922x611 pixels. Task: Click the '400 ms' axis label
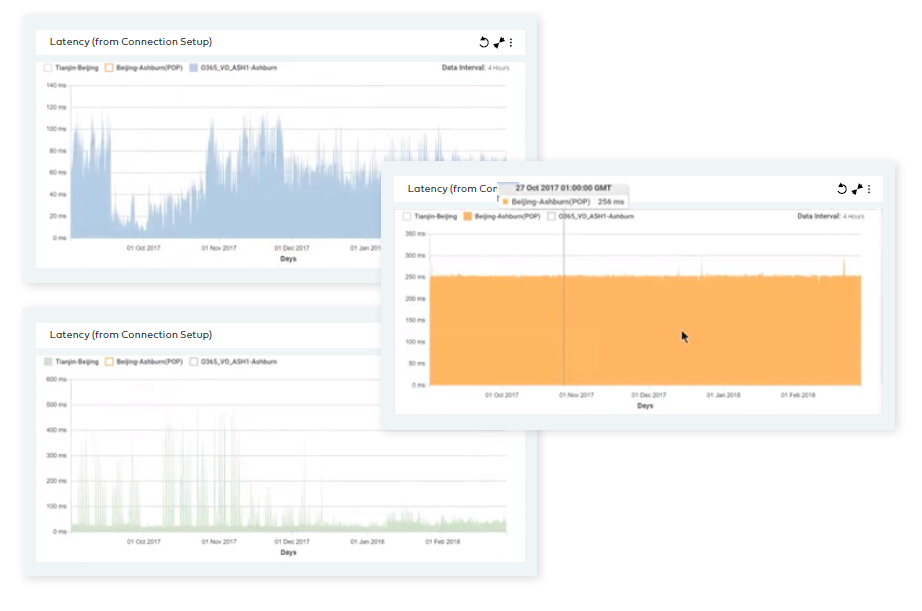56,430
